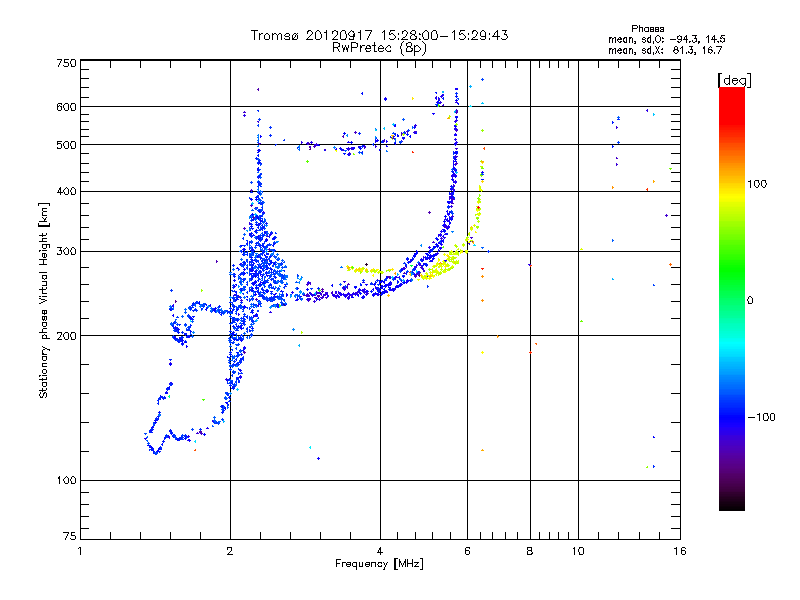
Task: Click the x-axis tick label "1"
Action: pyautogui.click(x=80, y=551)
